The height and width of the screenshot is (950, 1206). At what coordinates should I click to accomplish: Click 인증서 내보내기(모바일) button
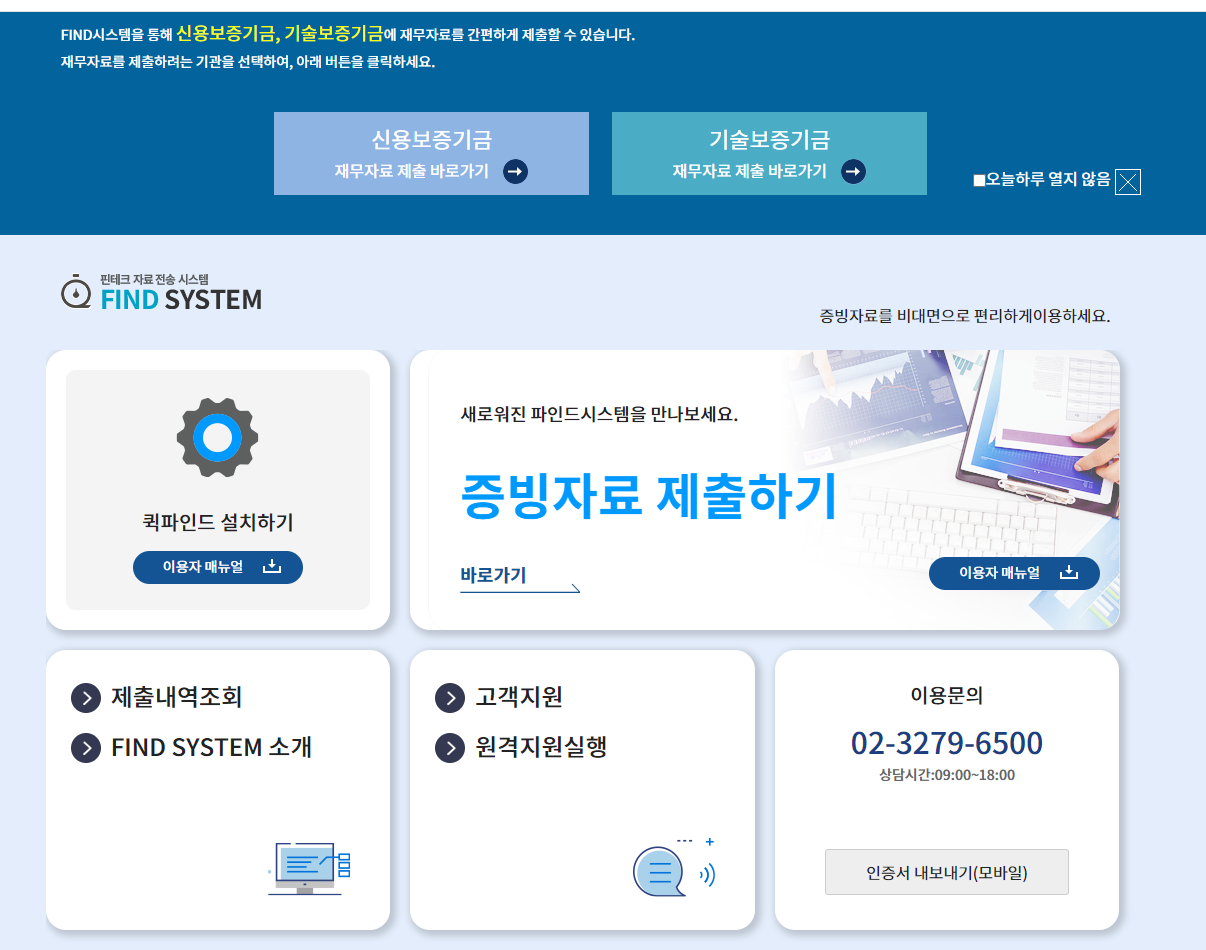pos(947,872)
